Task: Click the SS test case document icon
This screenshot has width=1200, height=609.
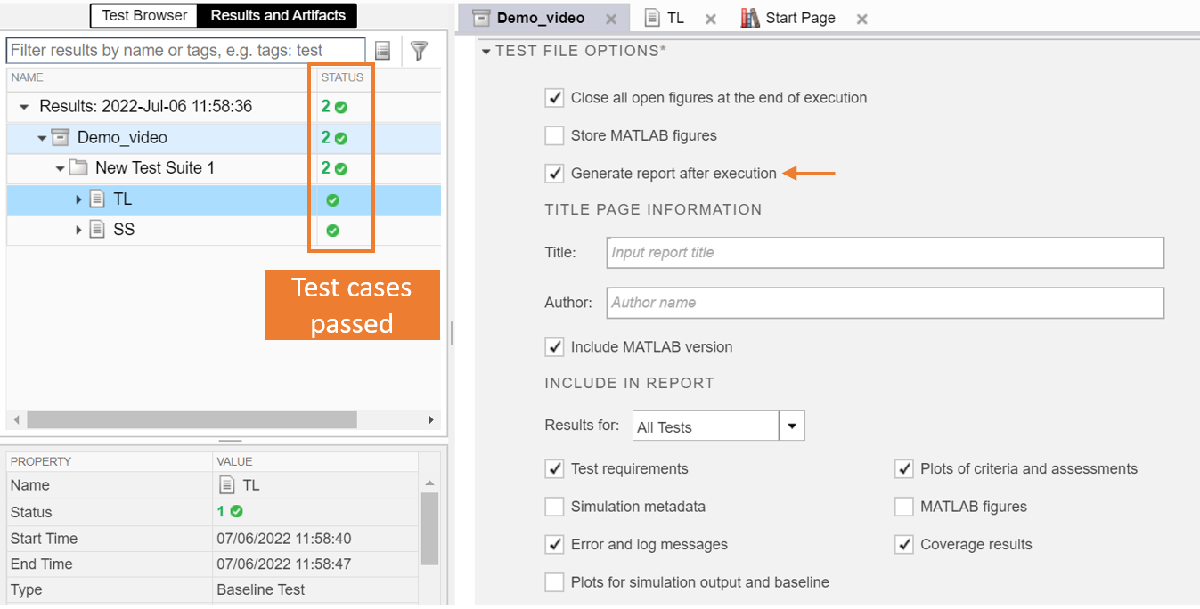Action: pyautogui.click(x=97, y=230)
